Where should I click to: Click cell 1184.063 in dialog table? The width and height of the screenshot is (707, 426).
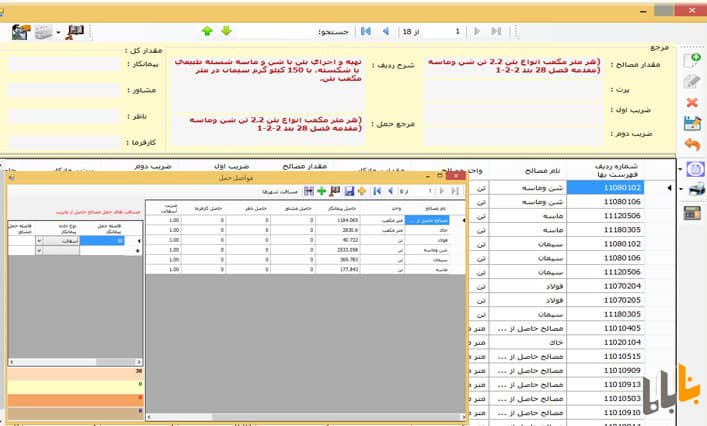[x=338, y=220]
